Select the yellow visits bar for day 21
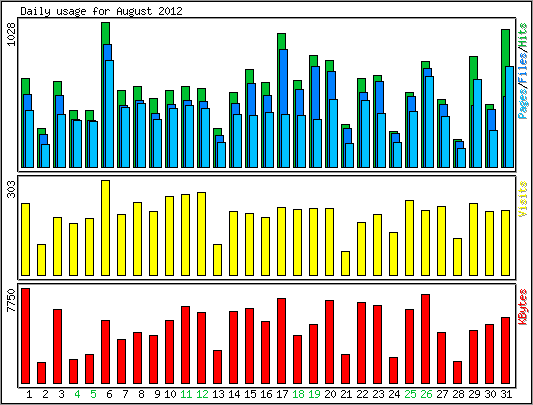Screen dimensions: 533x405 345,263
